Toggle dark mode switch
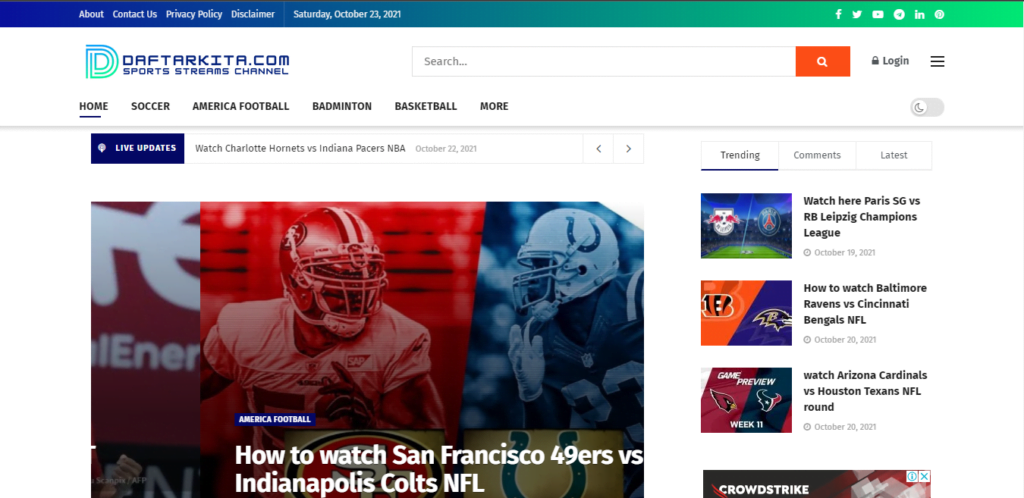 (927, 108)
